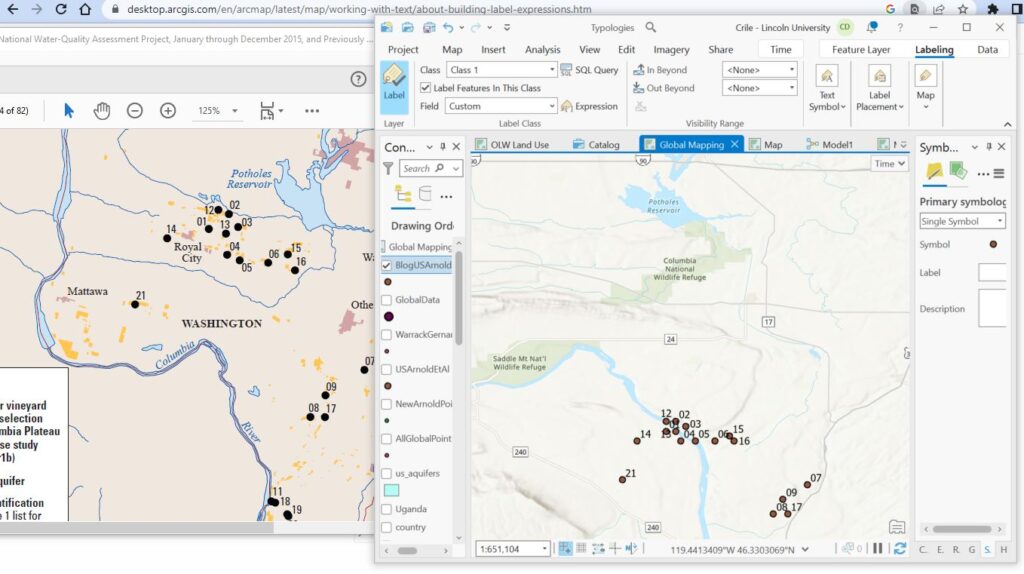
Task: Select the Symbology gallery tab icon
Action: [935, 172]
